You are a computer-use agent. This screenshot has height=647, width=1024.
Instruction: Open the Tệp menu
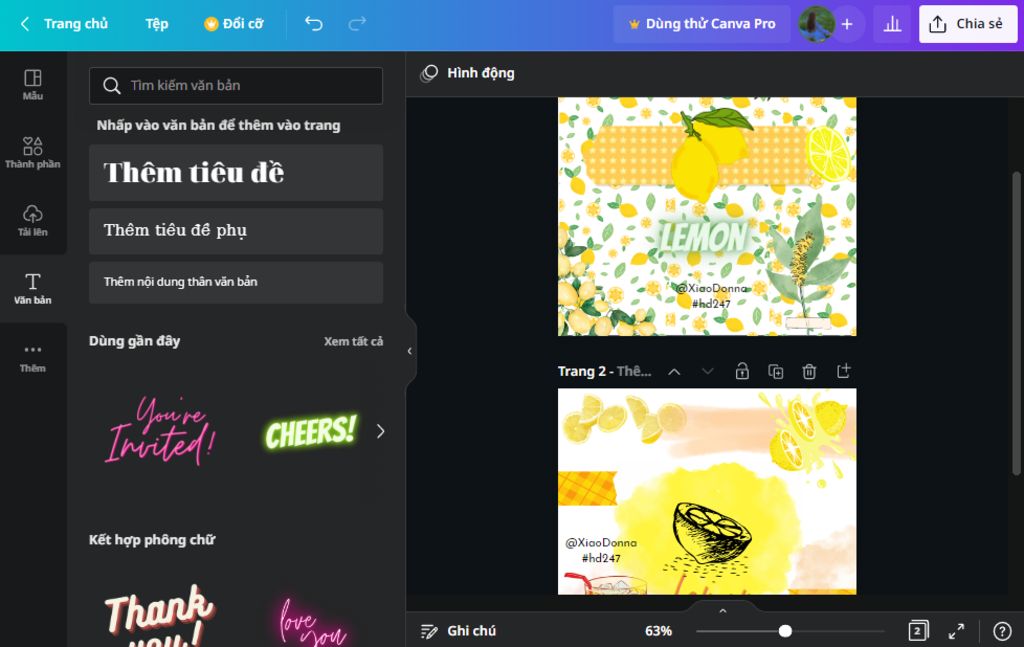tap(157, 24)
